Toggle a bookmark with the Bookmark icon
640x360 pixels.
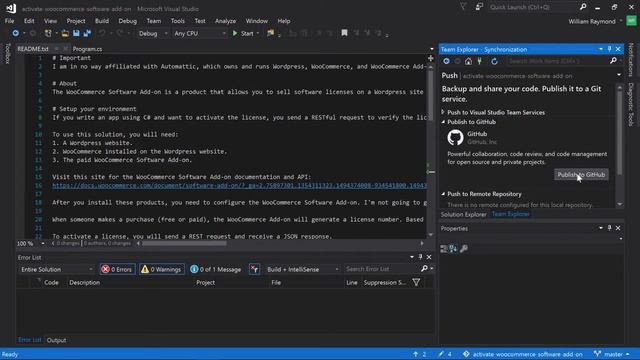click(x=344, y=33)
